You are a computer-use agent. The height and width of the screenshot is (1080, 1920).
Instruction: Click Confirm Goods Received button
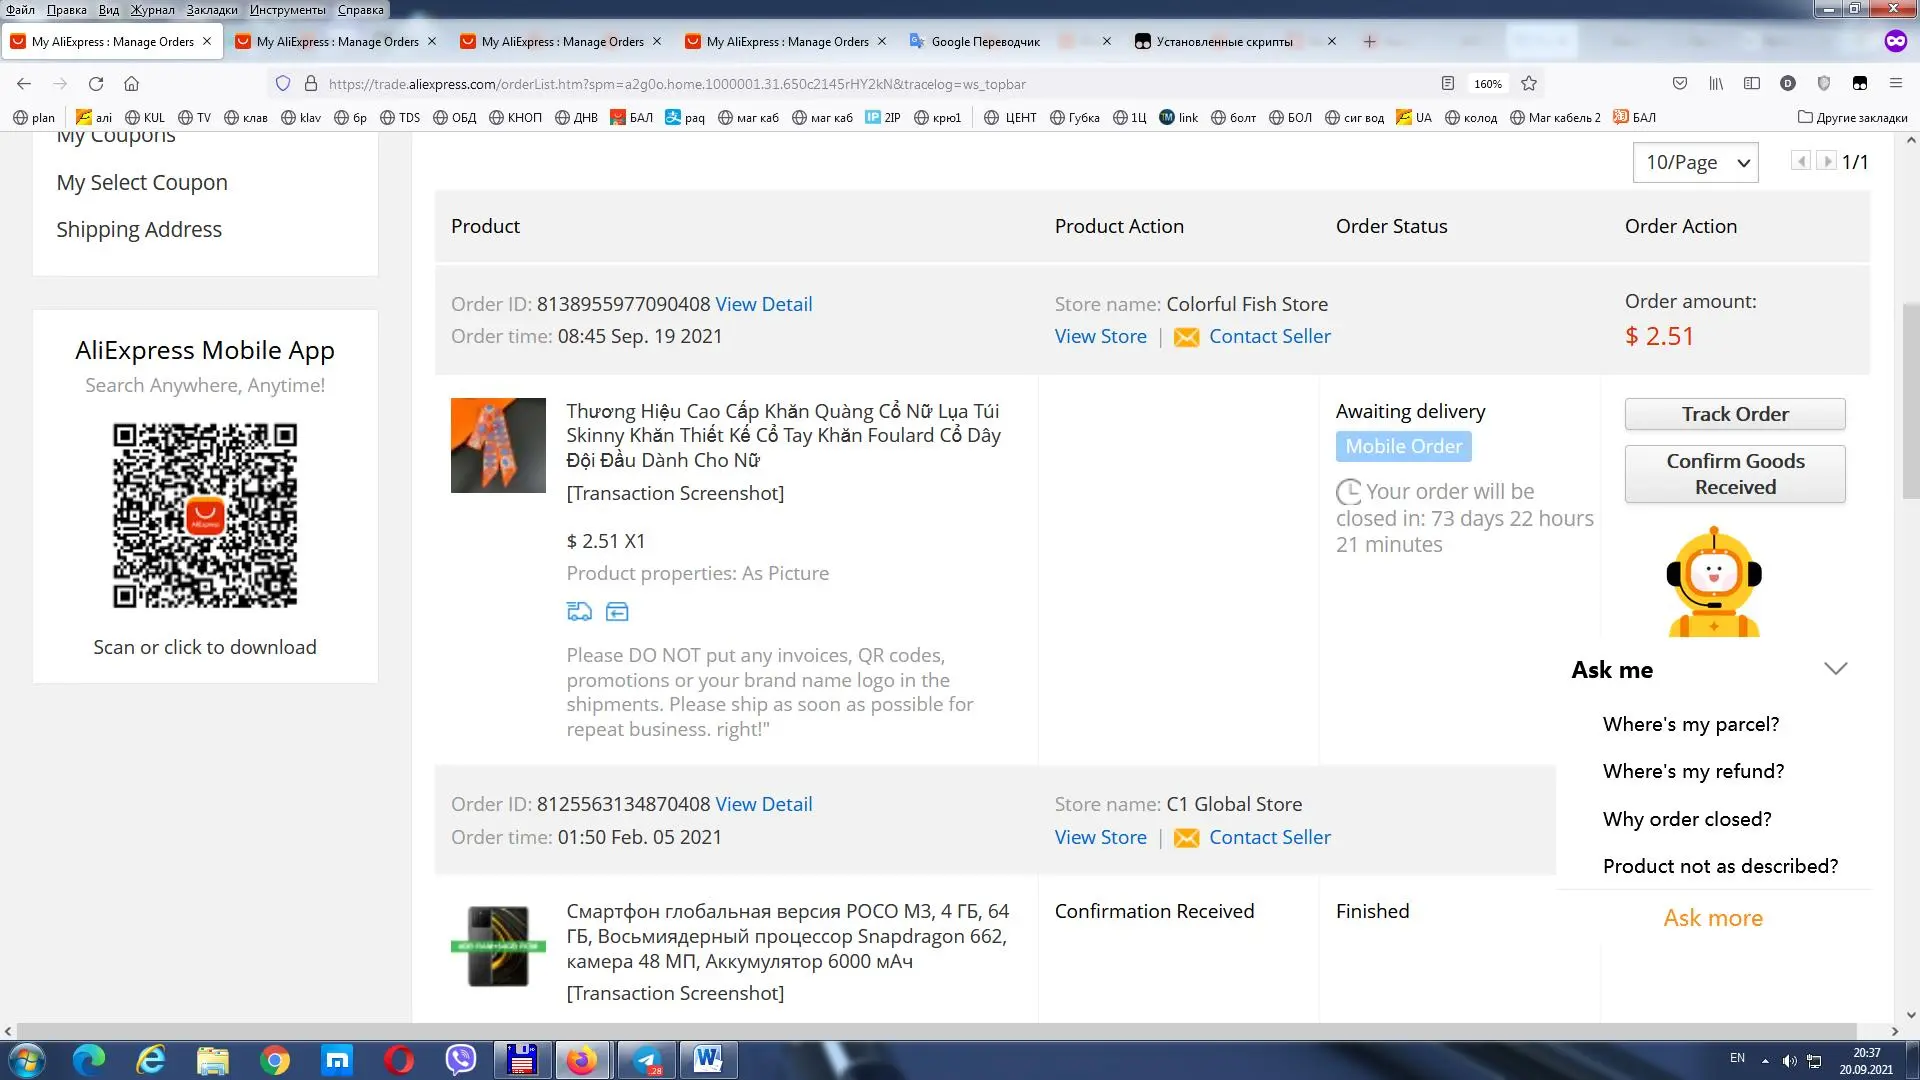tap(1735, 474)
